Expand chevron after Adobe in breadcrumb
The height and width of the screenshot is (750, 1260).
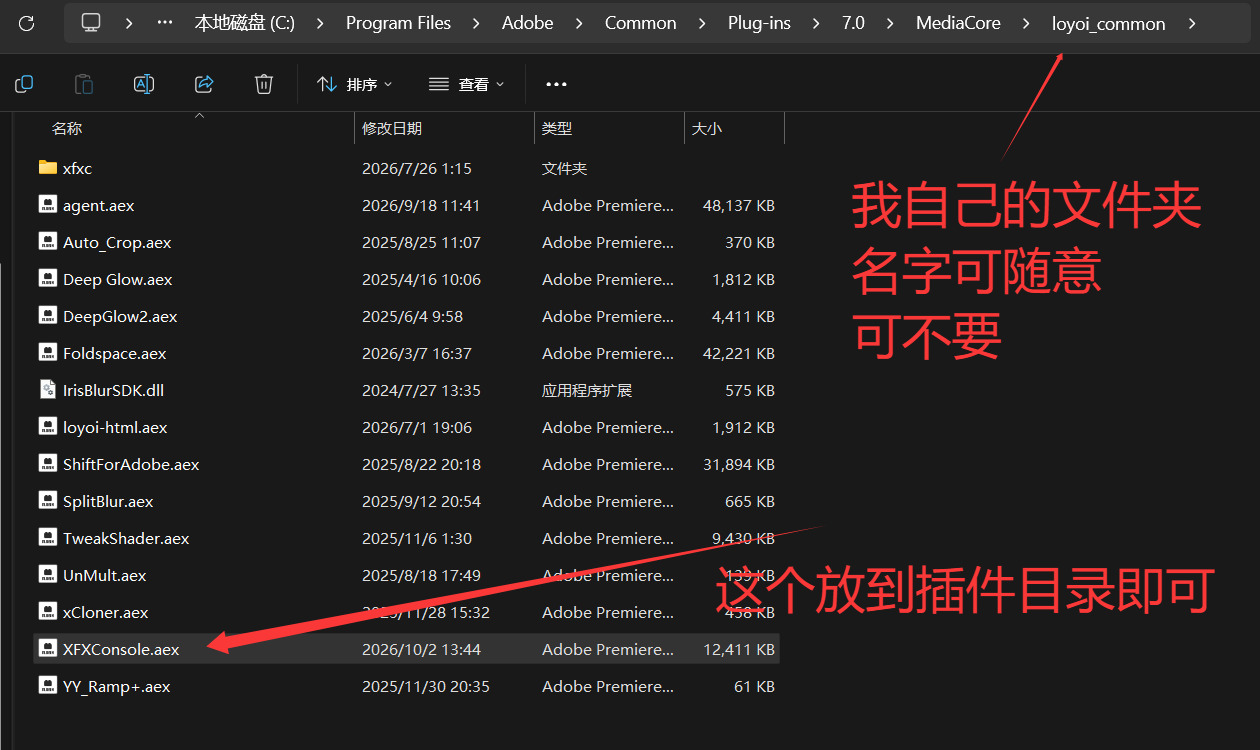point(580,23)
